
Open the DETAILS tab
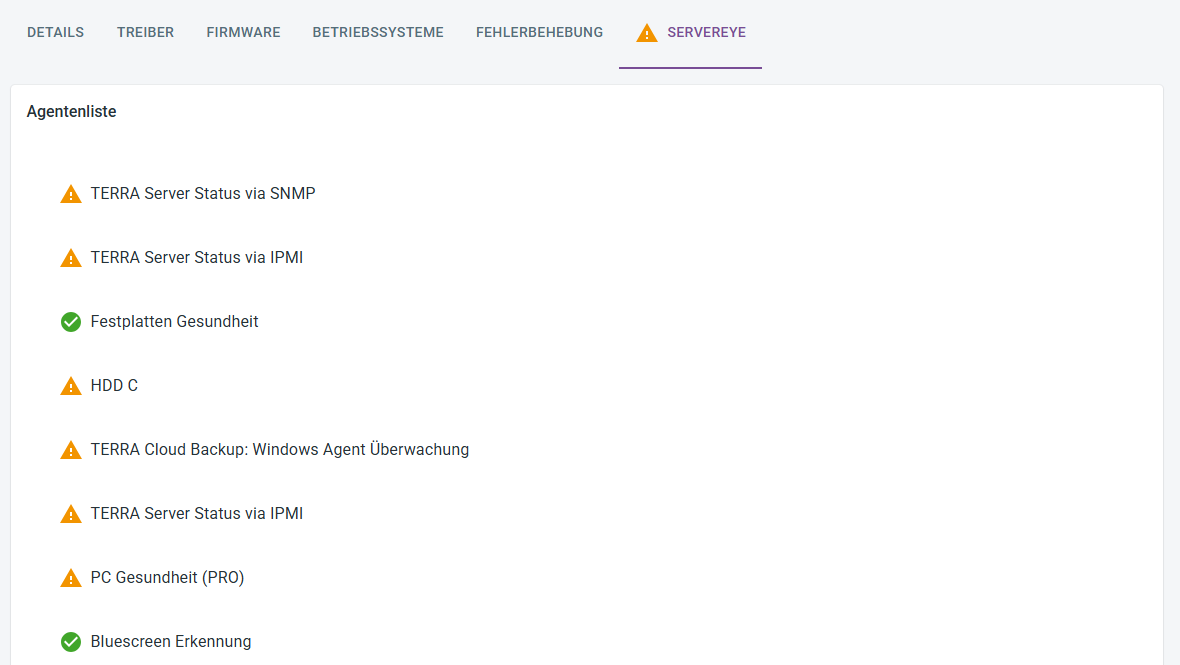(x=56, y=32)
